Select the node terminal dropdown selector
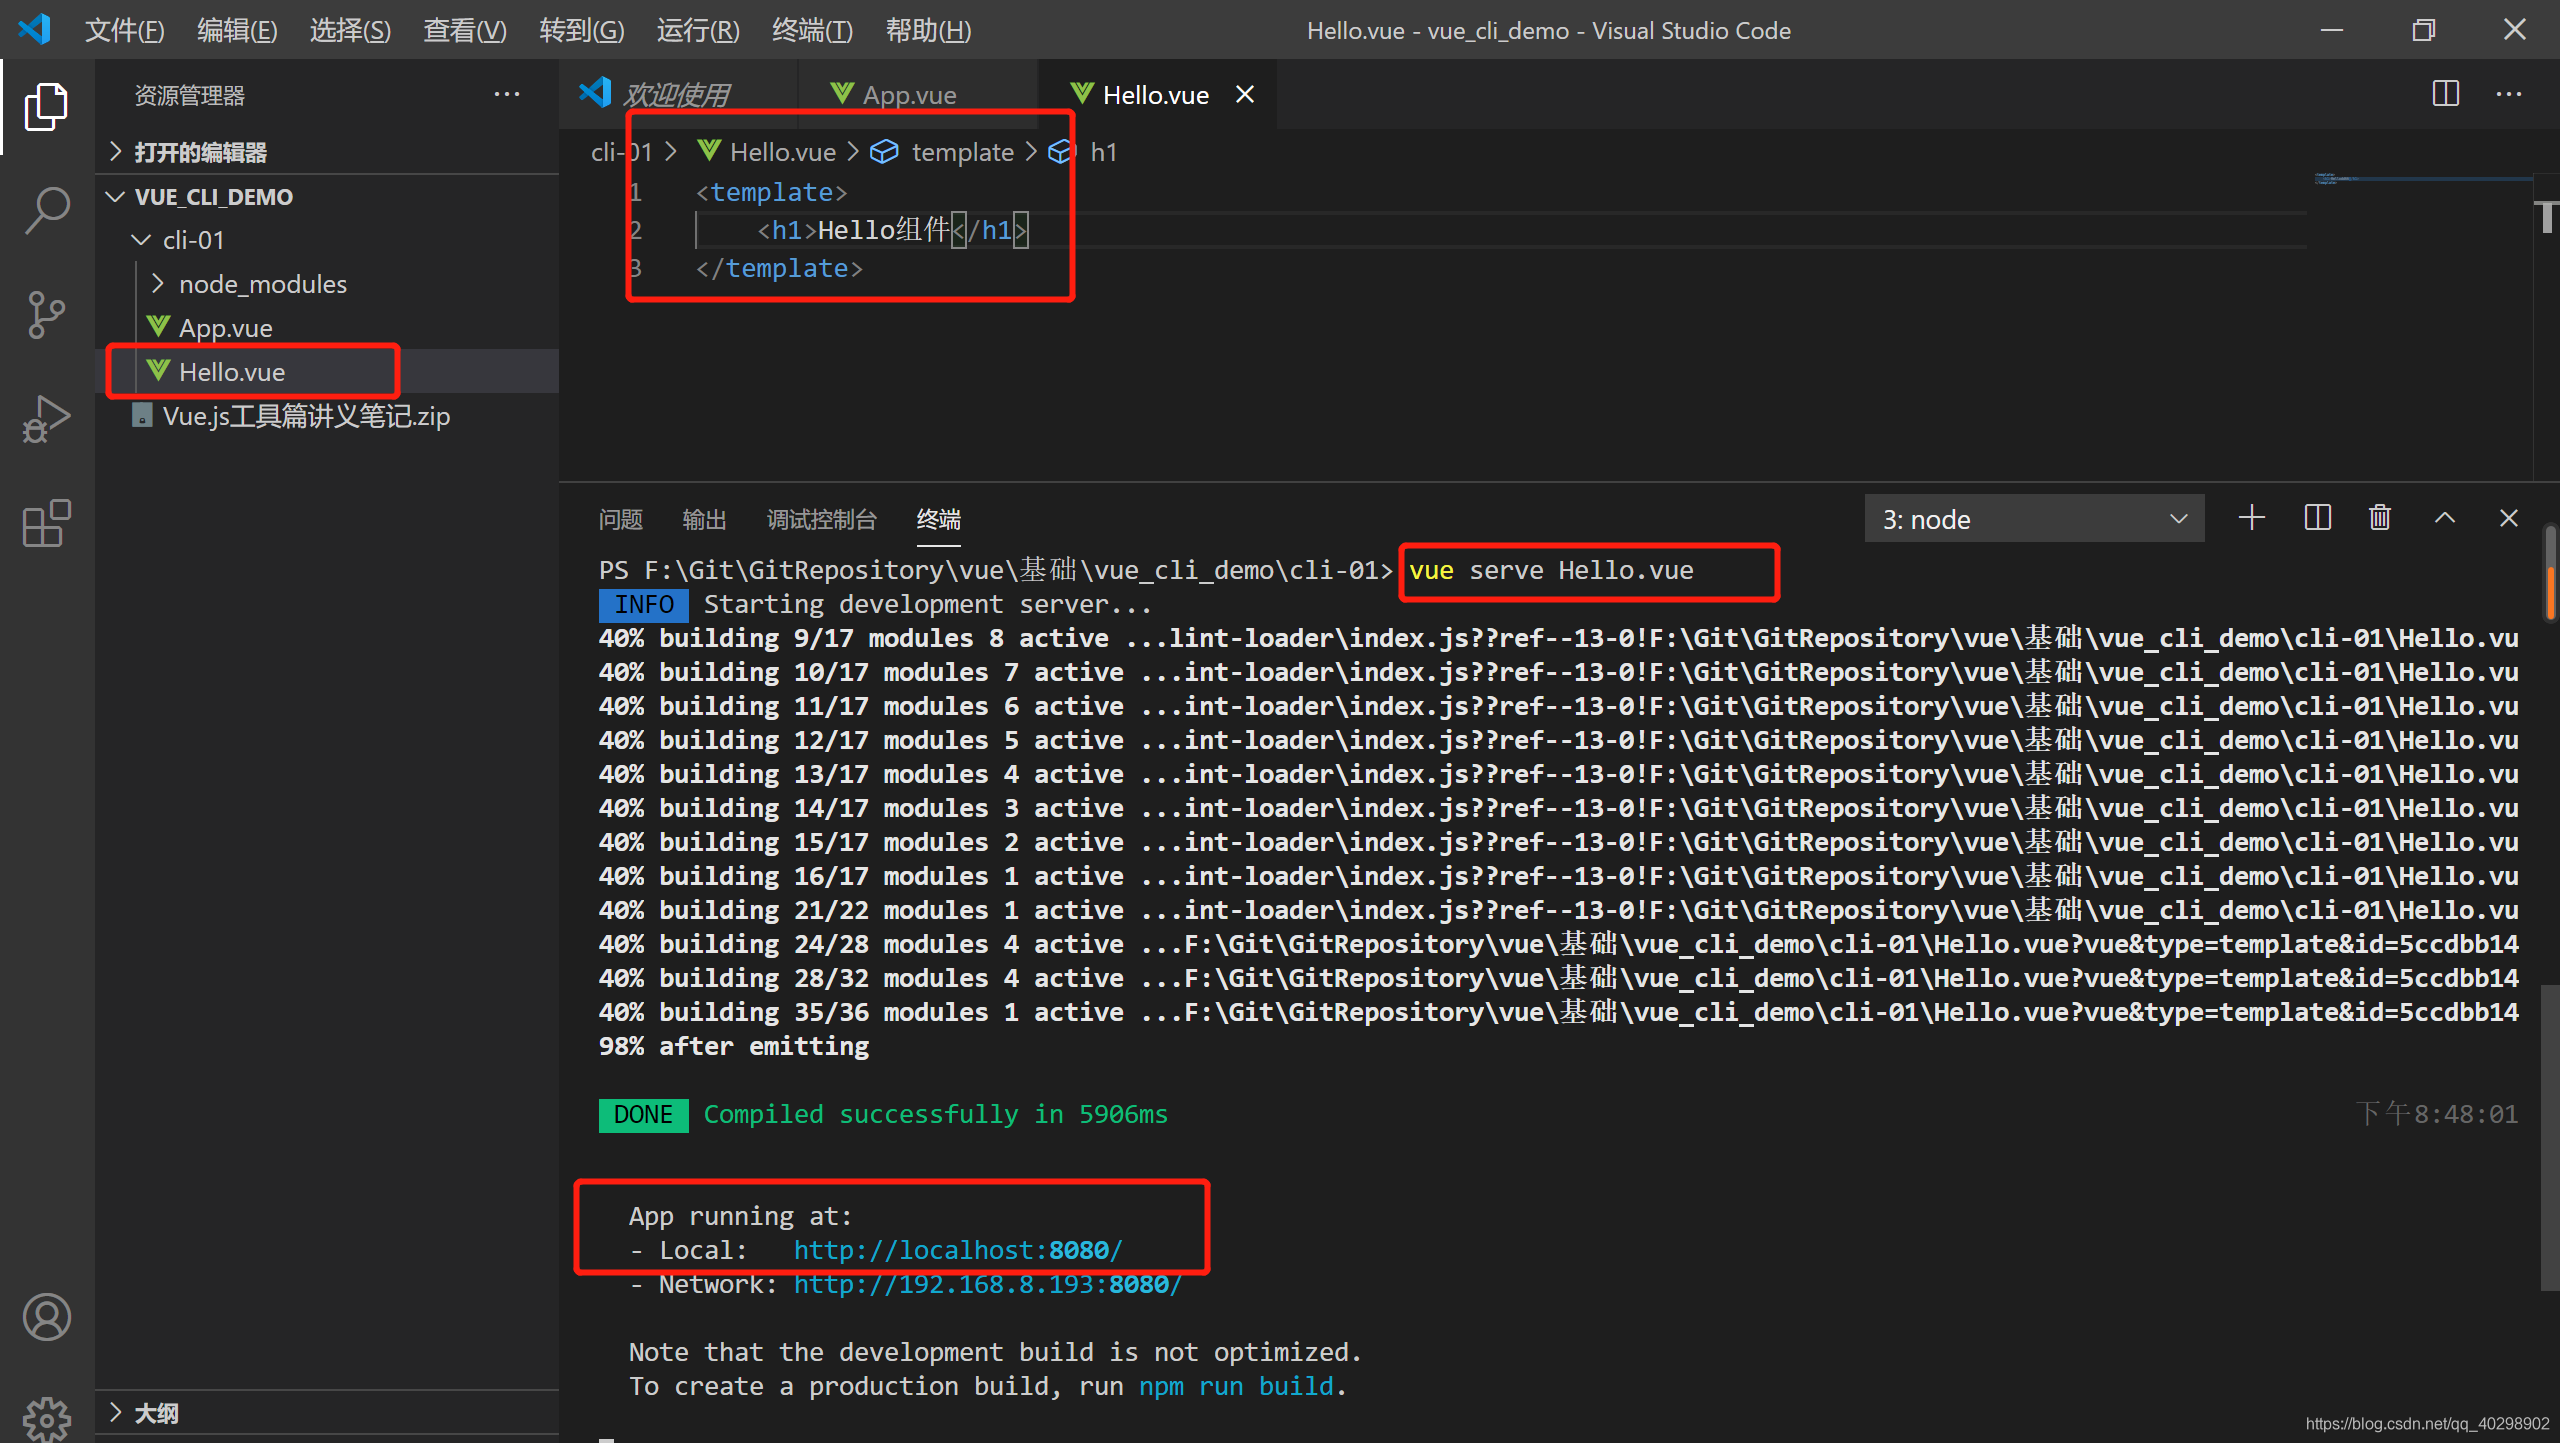The image size is (2560, 1443). click(x=2029, y=518)
